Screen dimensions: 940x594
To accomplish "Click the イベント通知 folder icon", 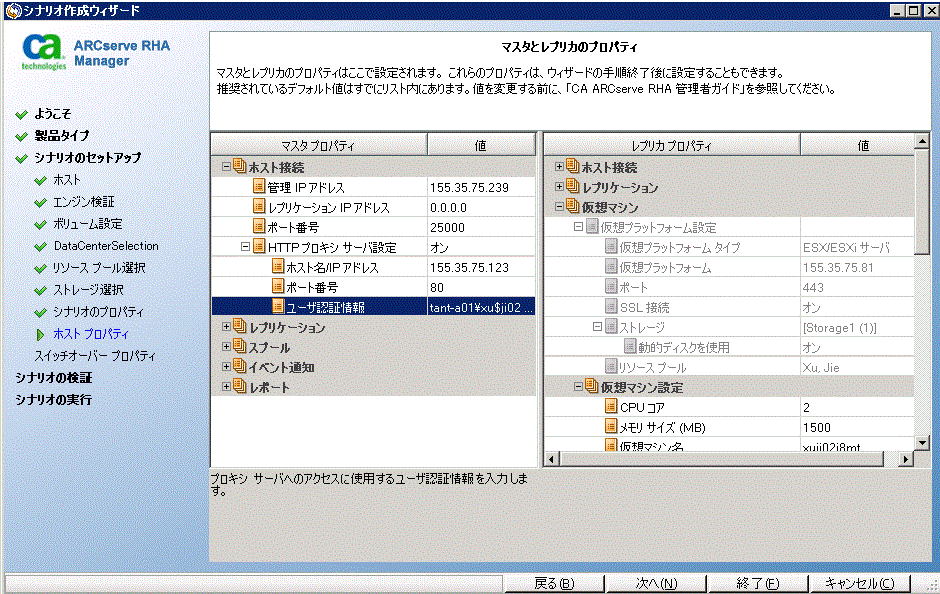I will (239, 366).
